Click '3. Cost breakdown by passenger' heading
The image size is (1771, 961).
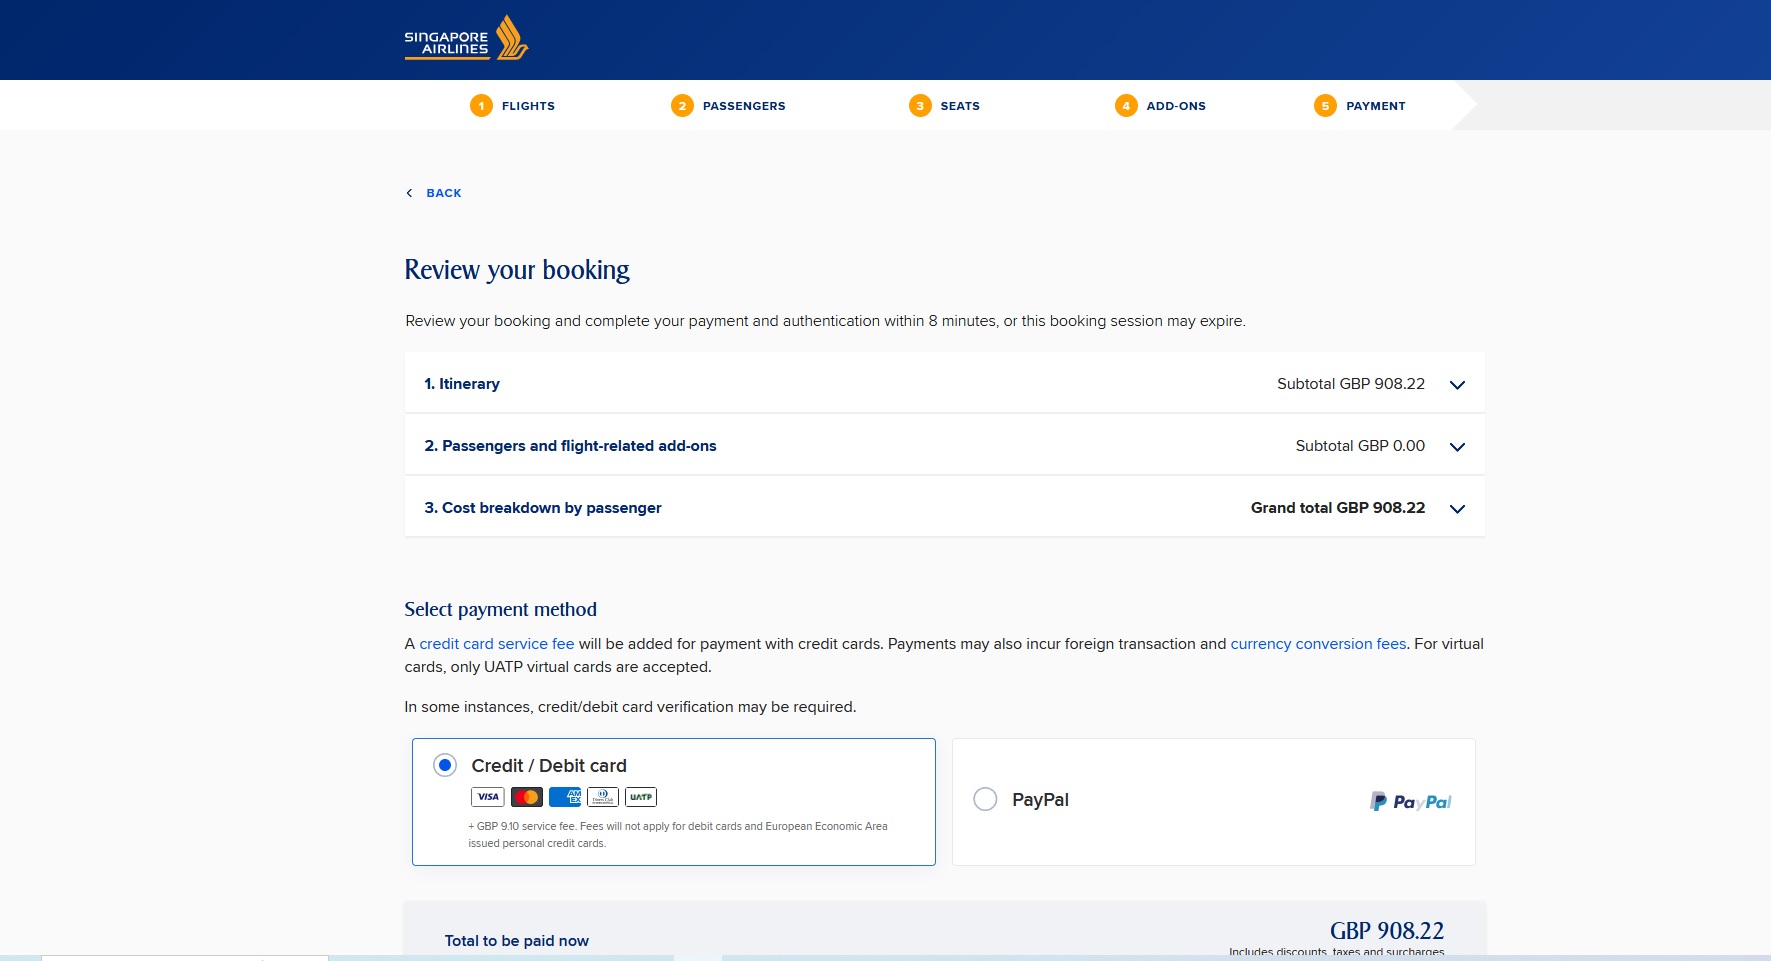[x=543, y=508]
